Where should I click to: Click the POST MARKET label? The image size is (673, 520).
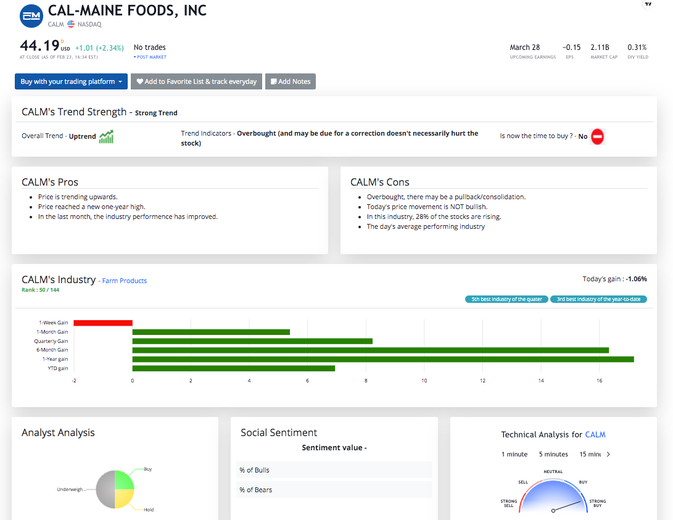click(x=150, y=57)
